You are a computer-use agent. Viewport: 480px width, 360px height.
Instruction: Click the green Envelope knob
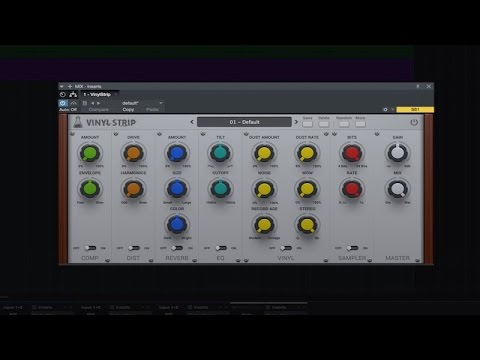point(90,189)
